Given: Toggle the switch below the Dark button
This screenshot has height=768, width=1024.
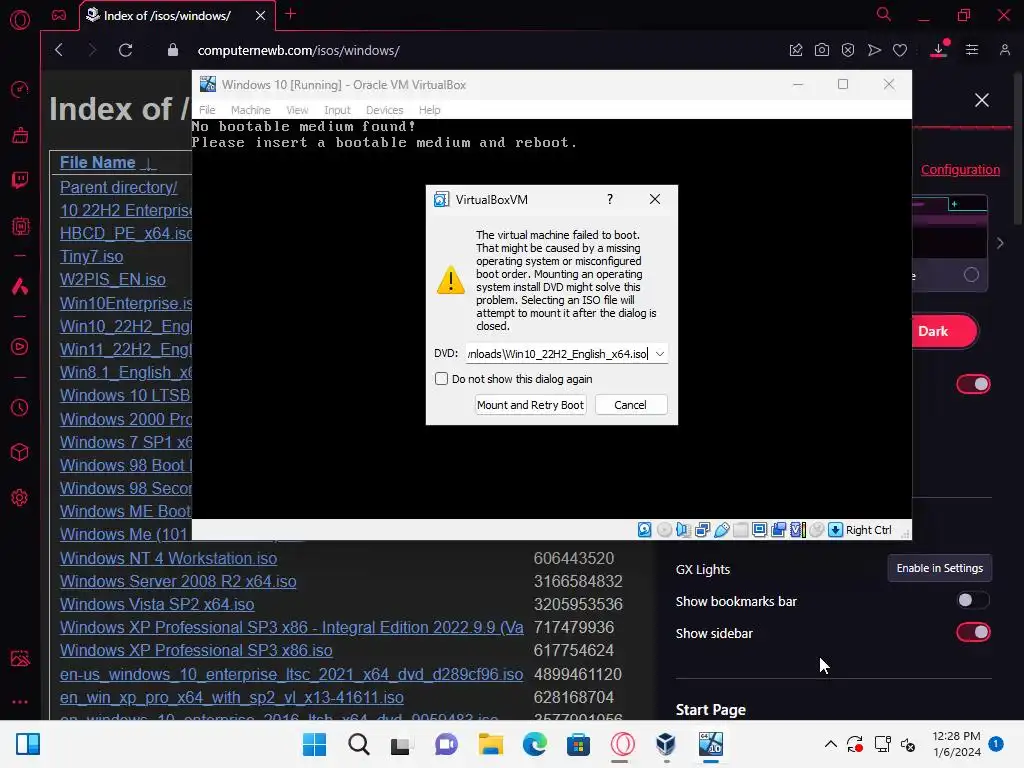Looking at the screenshot, I should 973,384.
